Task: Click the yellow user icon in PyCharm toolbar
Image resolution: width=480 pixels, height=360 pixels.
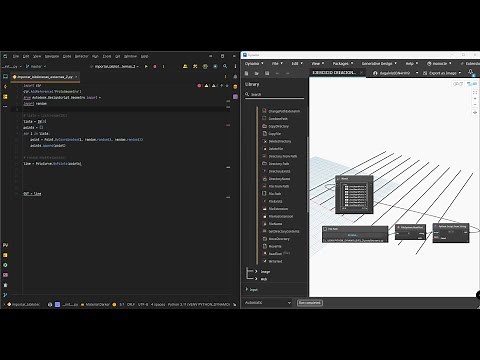Action: [185, 66]
